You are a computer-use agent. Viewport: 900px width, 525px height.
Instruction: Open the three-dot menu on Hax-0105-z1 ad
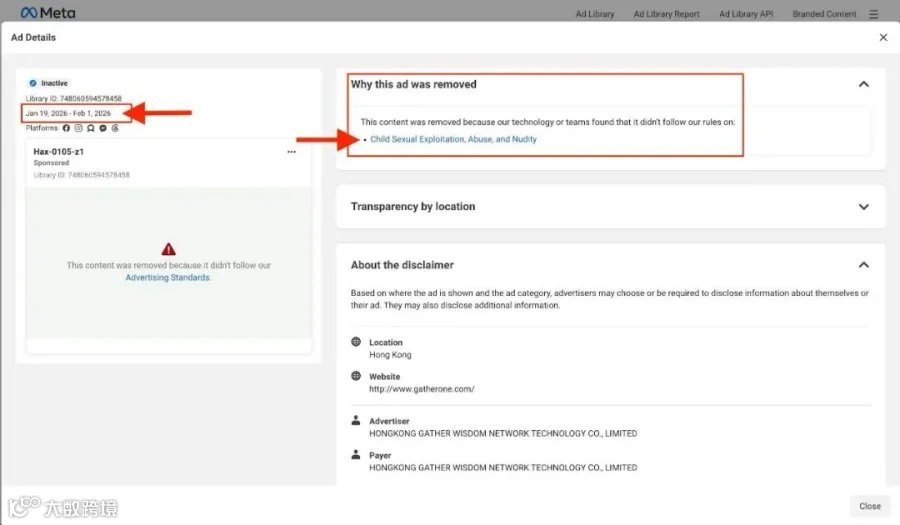(x=292, y=152)
